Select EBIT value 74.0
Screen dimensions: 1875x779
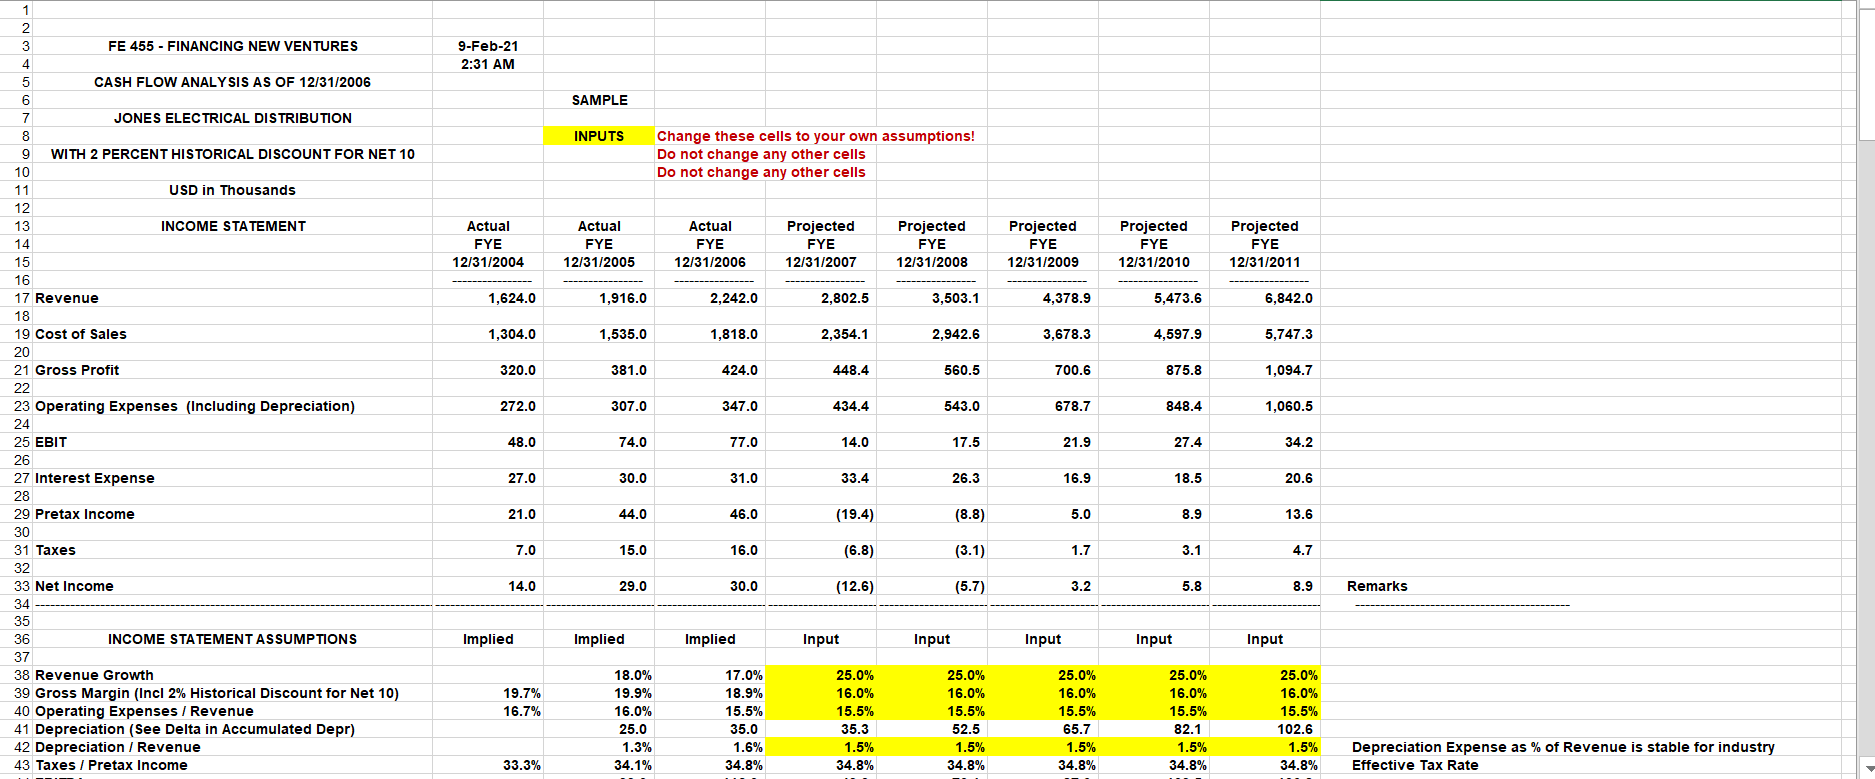point(633,442)
